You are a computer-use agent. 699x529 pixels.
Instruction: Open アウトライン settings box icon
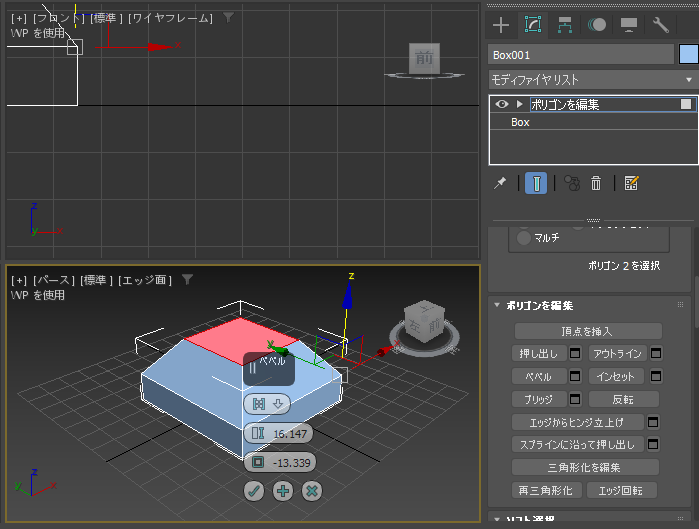coord(656,353)
